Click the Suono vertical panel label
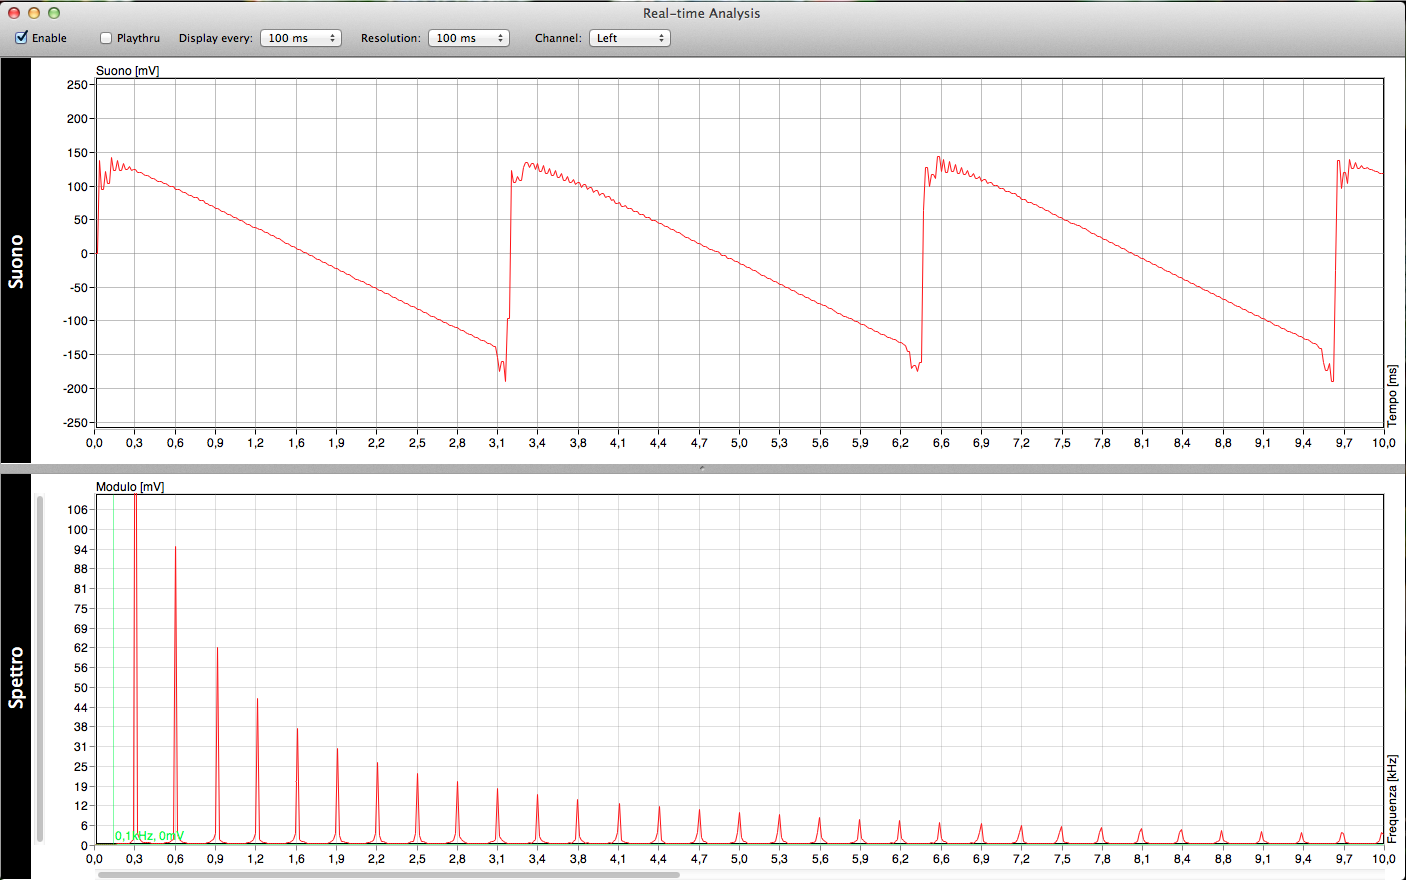The image size is (1406, 880). click(16, 261)
